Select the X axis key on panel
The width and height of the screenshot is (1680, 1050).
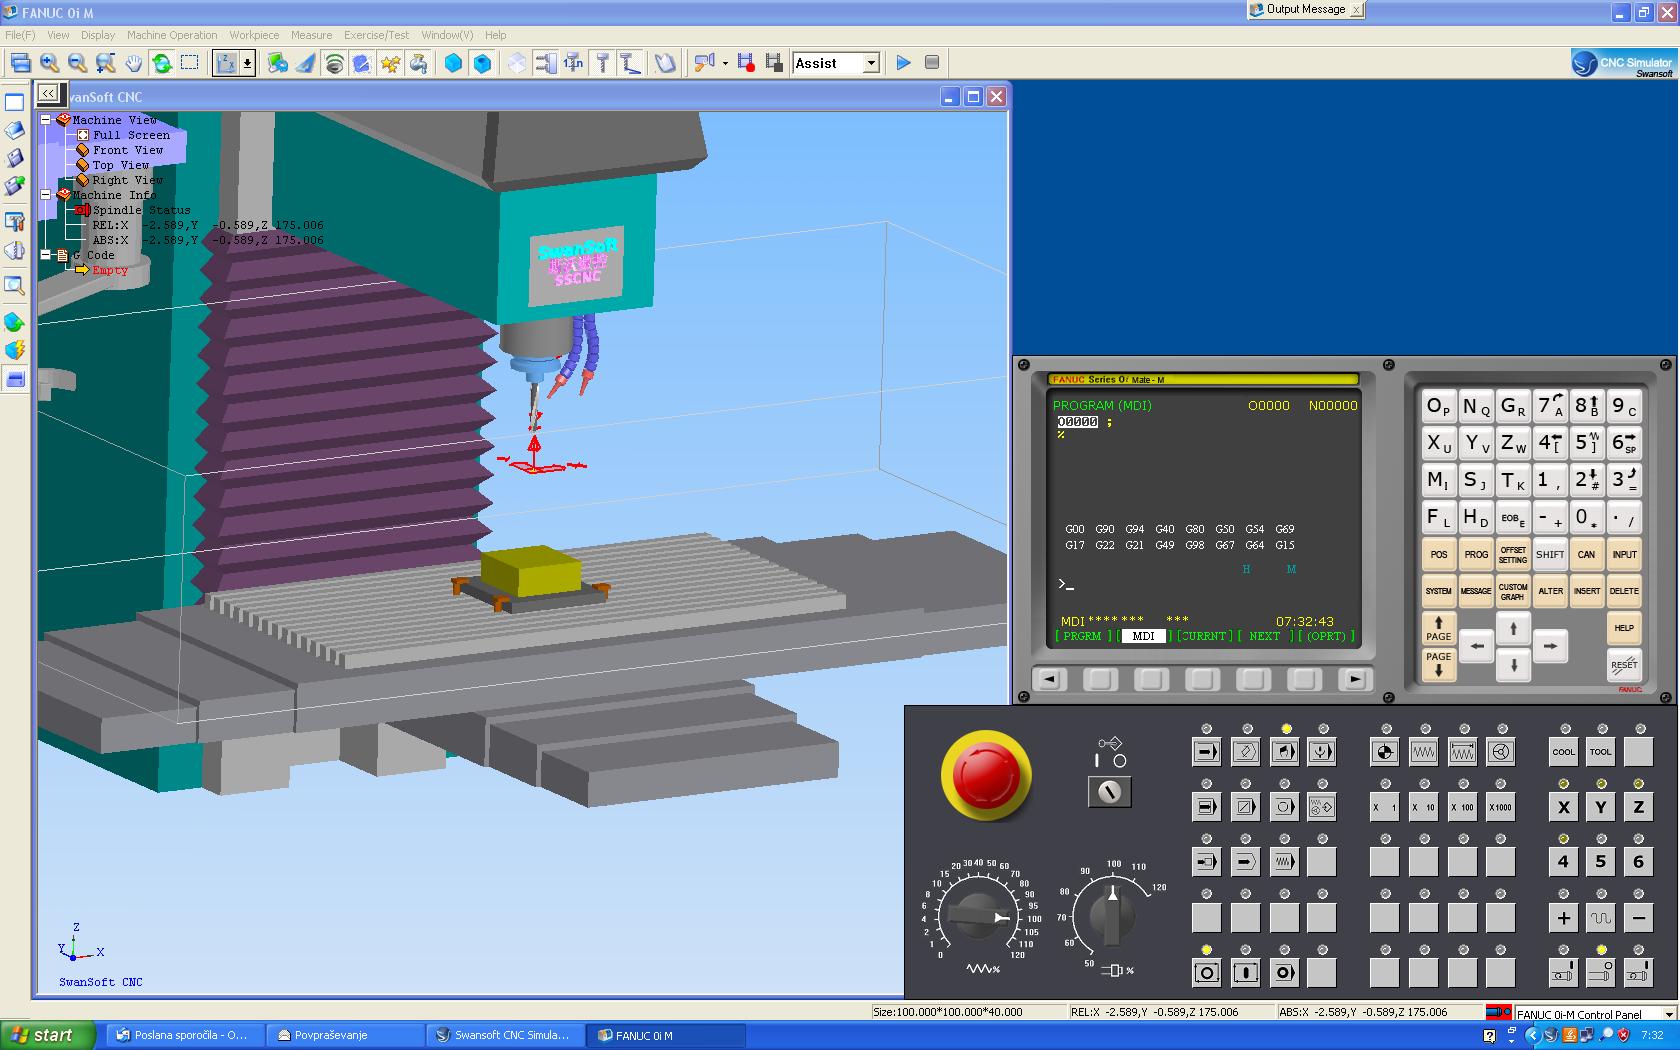(1564, 806)
